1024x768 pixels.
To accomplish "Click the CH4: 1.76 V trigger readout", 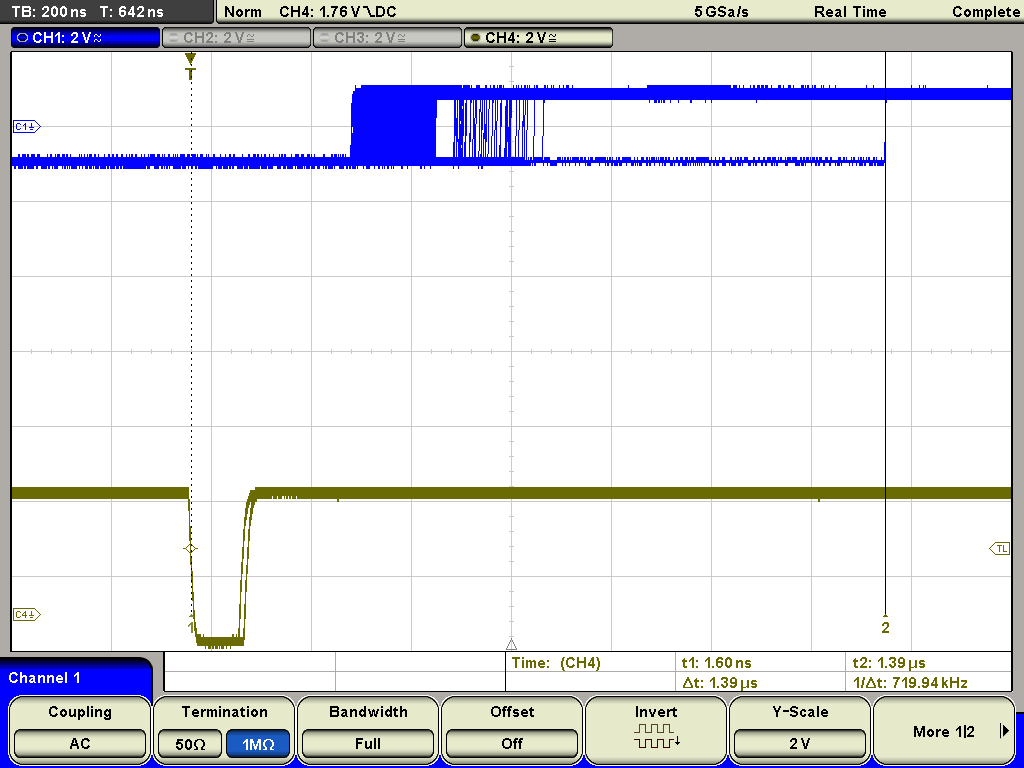I will tap(338, 12).
